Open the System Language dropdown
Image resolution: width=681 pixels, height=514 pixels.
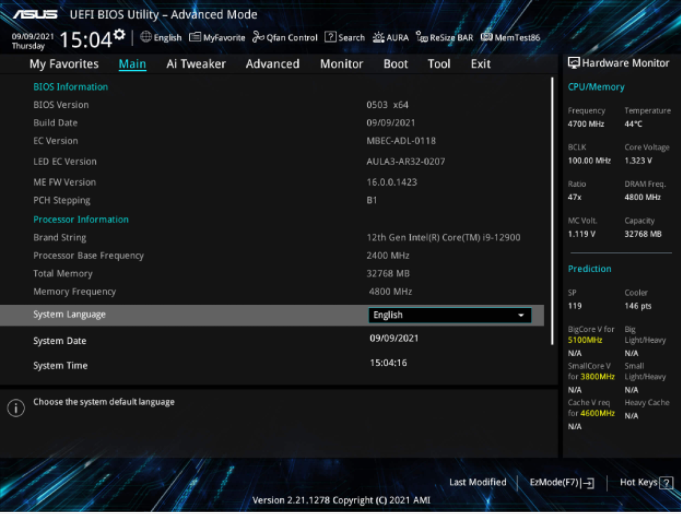tap(450, 315)
